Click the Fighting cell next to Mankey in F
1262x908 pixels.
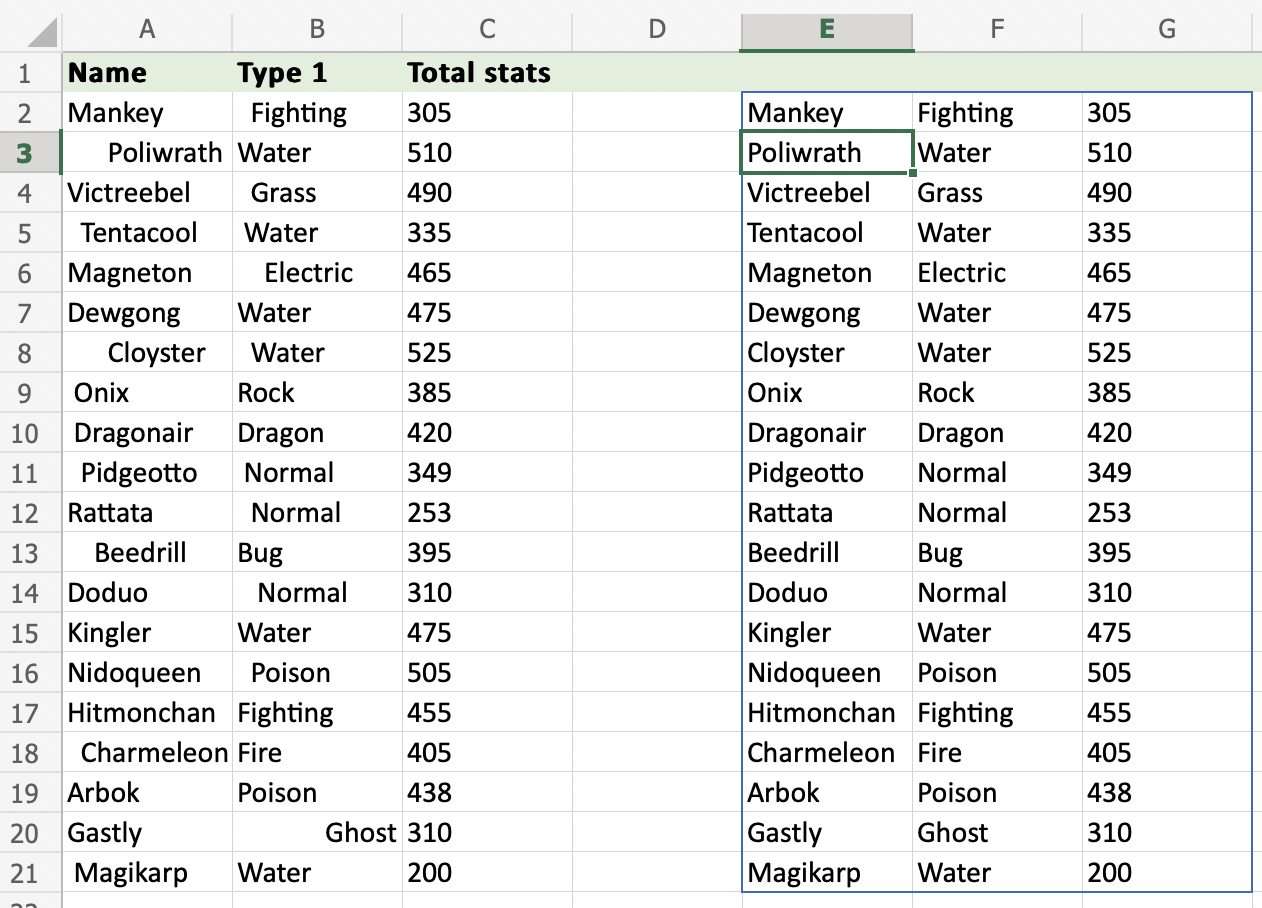(x=996, y=112)
